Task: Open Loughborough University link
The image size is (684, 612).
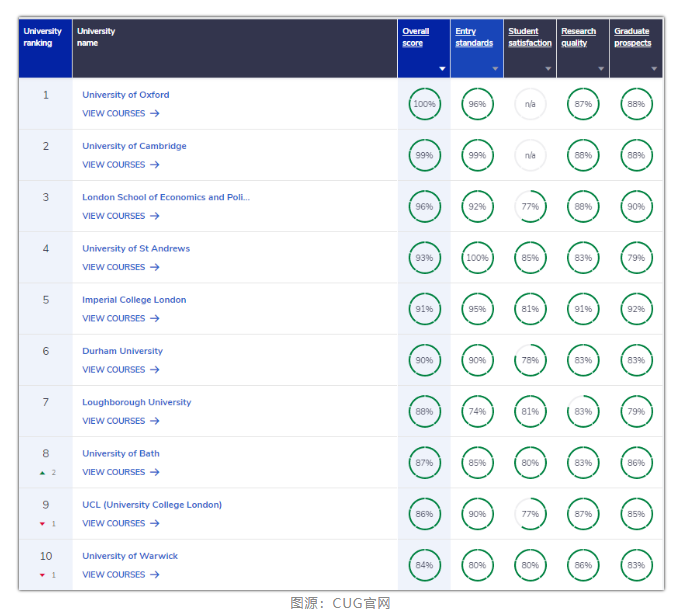Action: coord(137,402)
